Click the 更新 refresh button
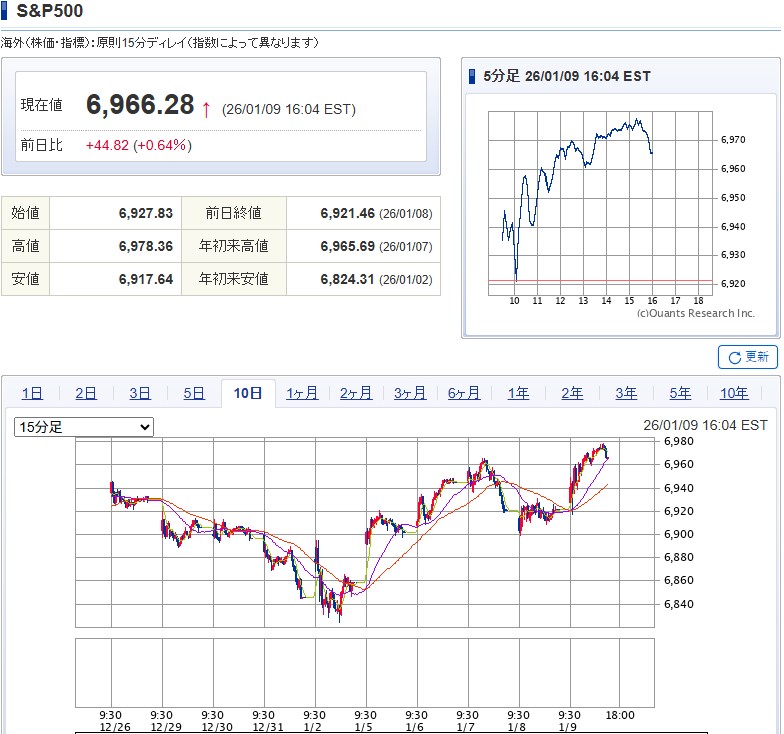 coord(748,357)
